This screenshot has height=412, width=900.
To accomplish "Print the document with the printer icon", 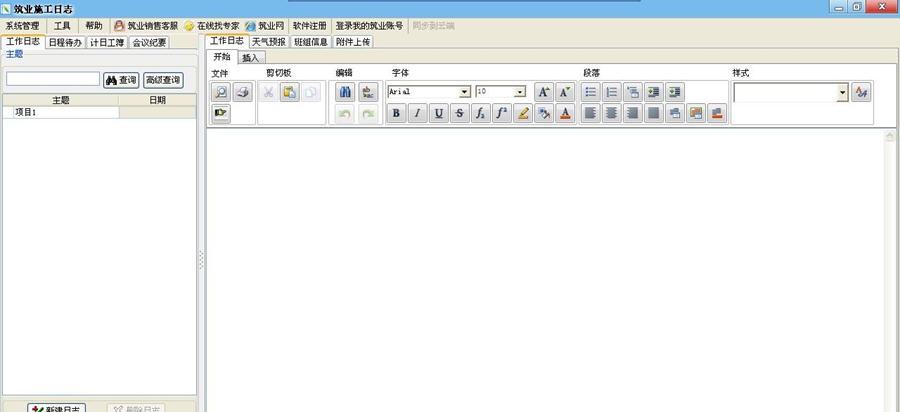I will click(x=242, y=92).
